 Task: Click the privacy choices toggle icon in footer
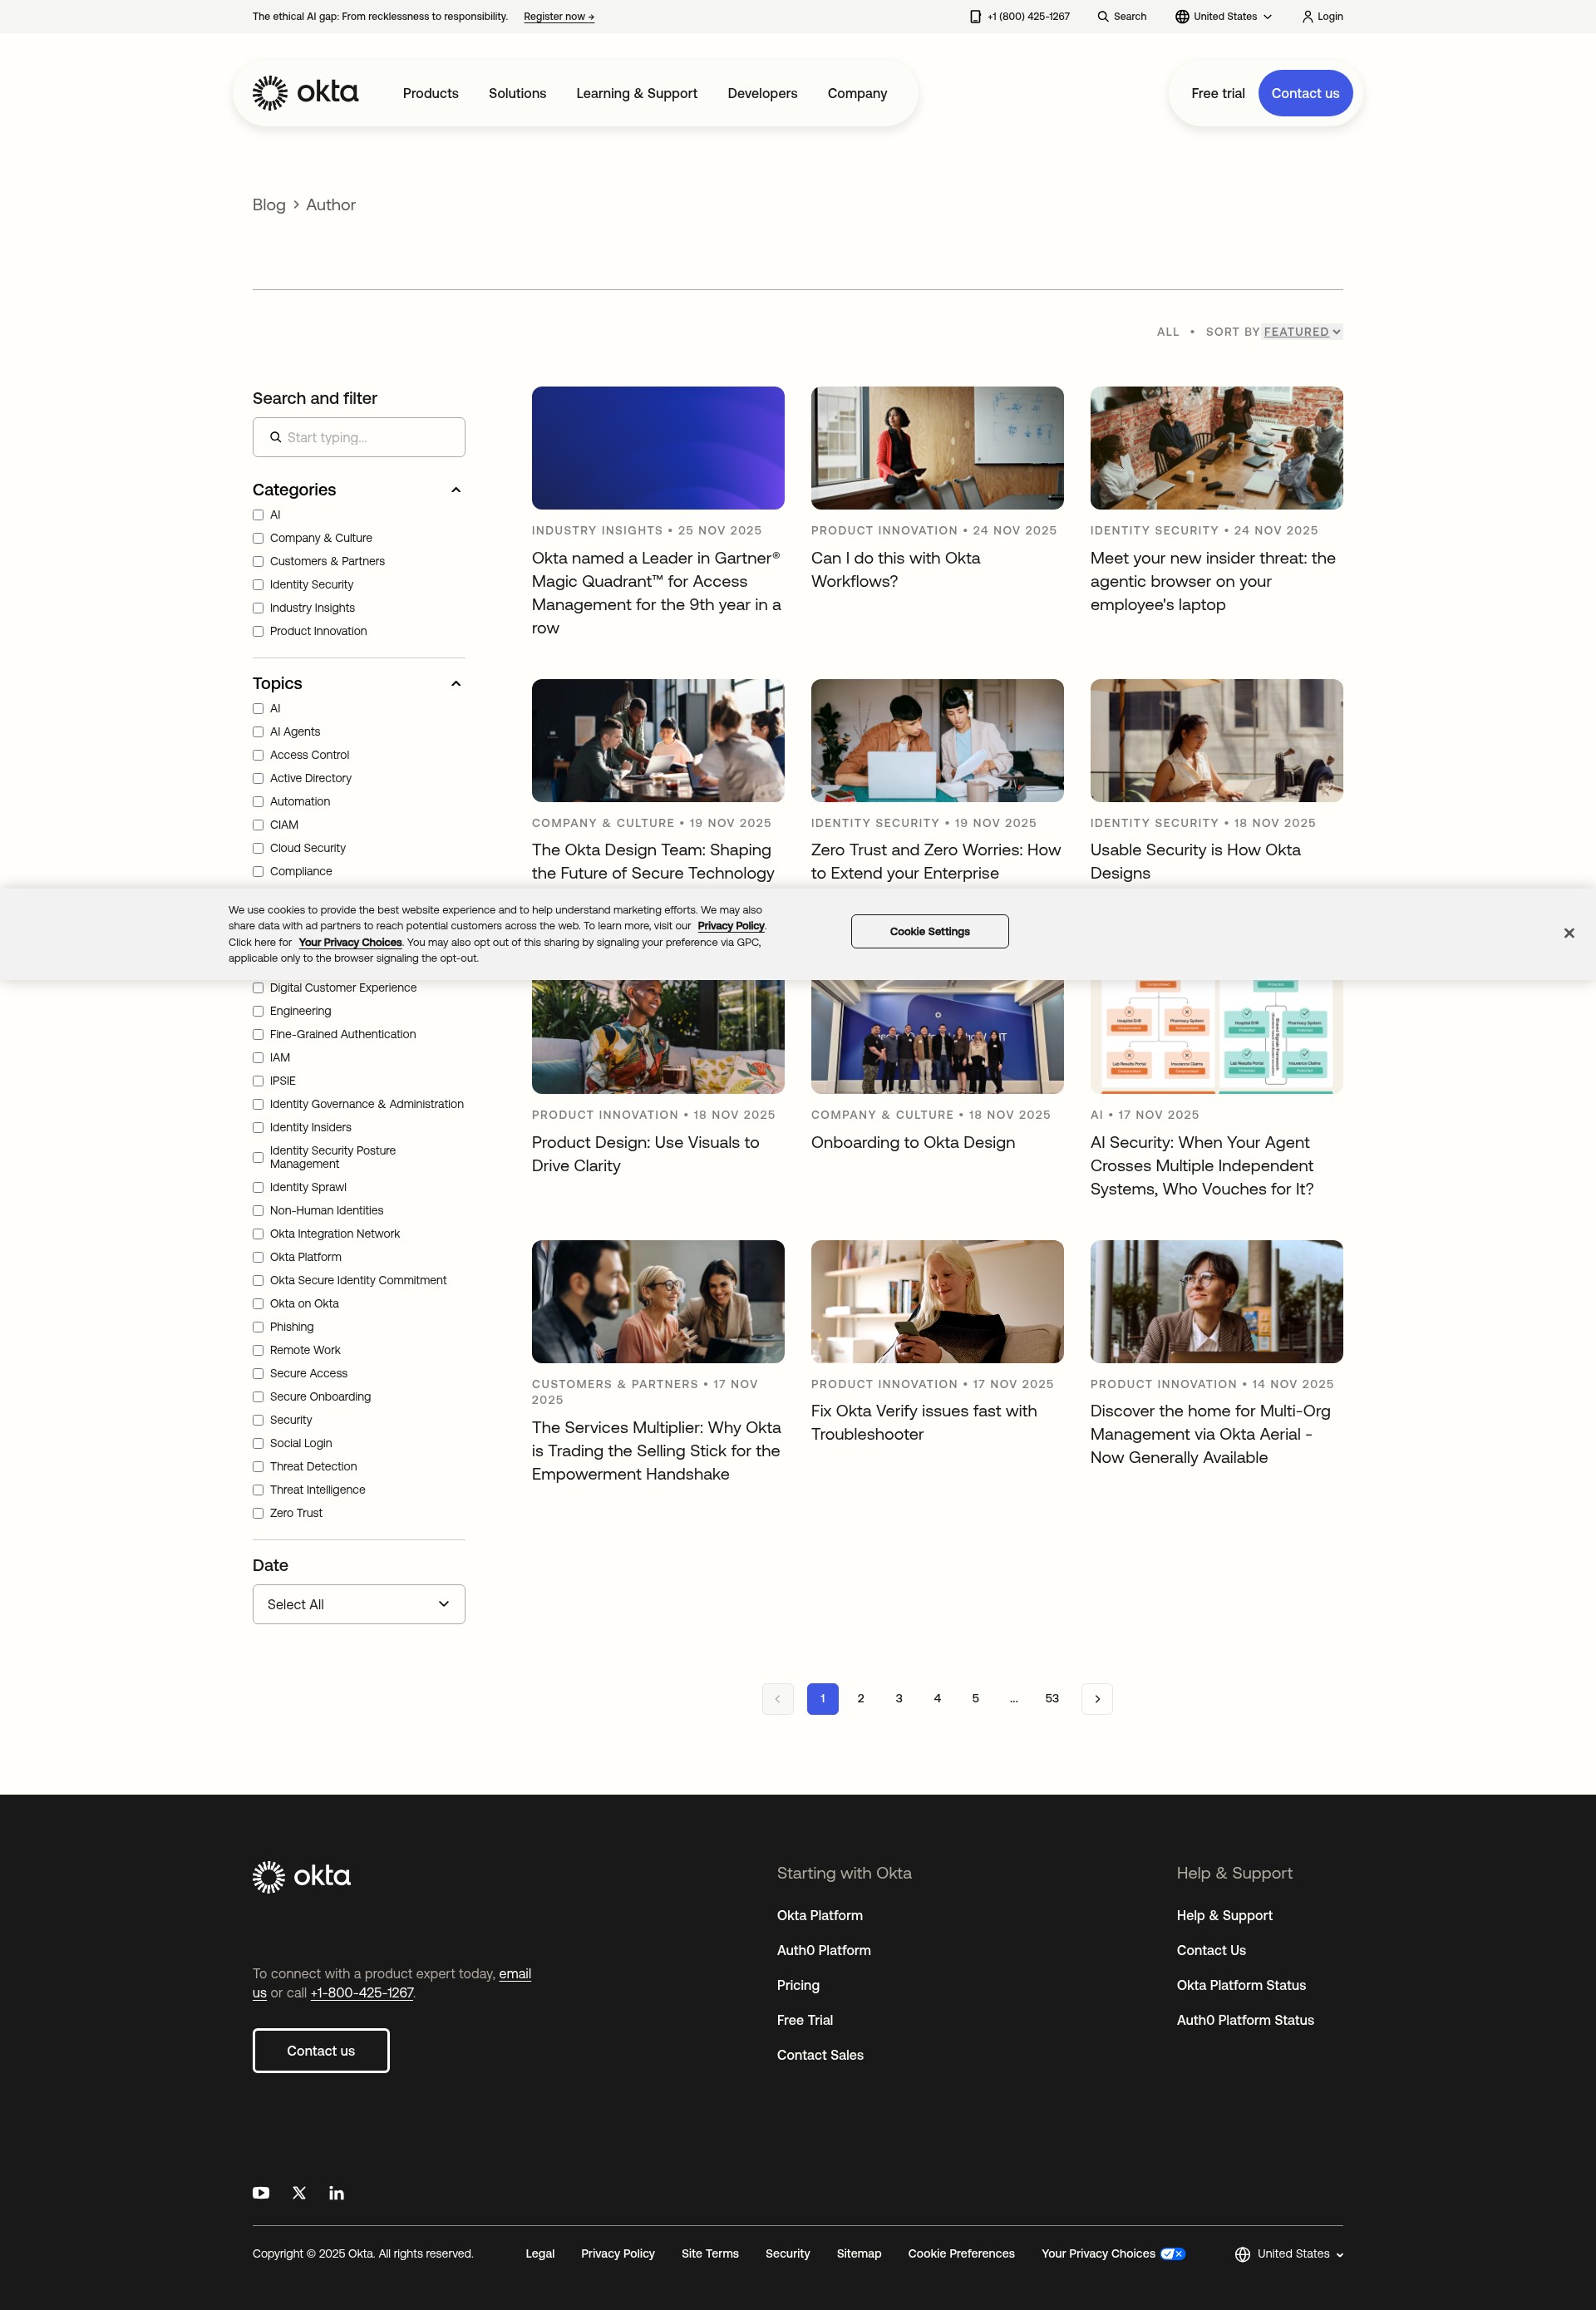[1172, 2254]
